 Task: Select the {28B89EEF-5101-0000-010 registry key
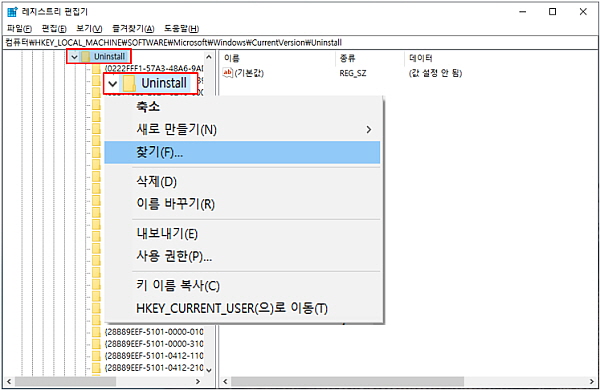(154, 331)
